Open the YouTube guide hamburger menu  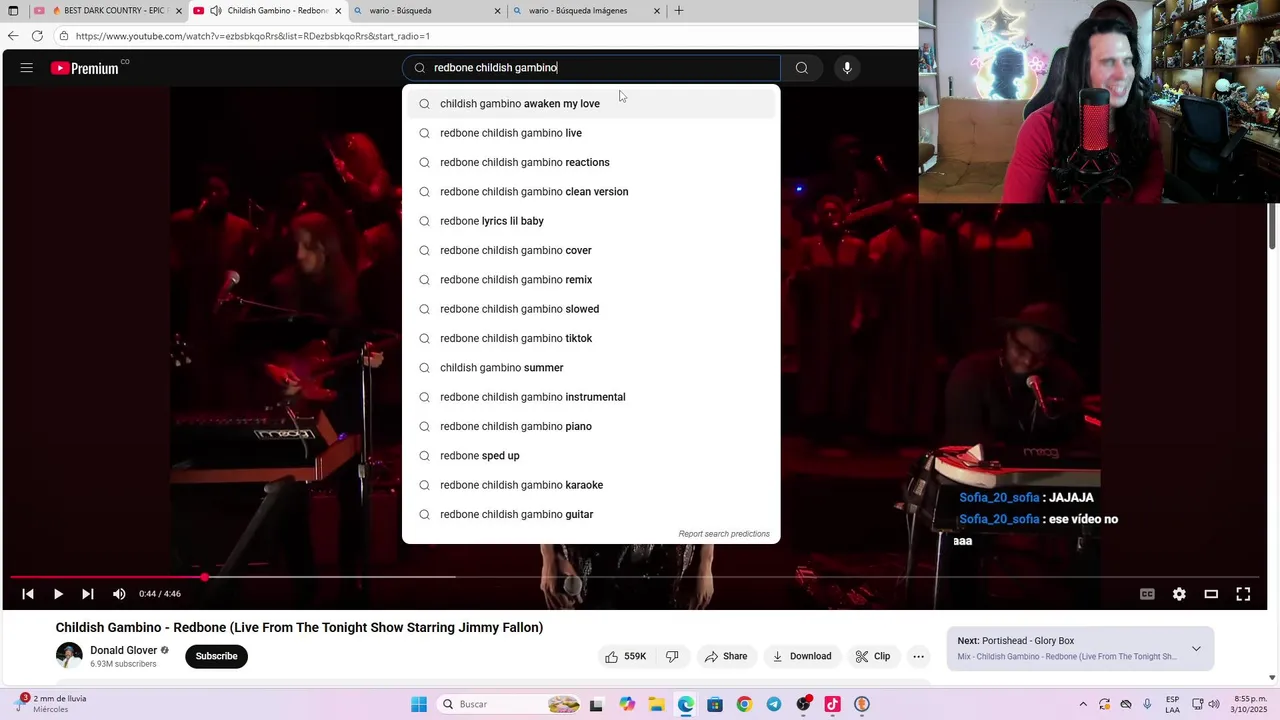[27, 68]
